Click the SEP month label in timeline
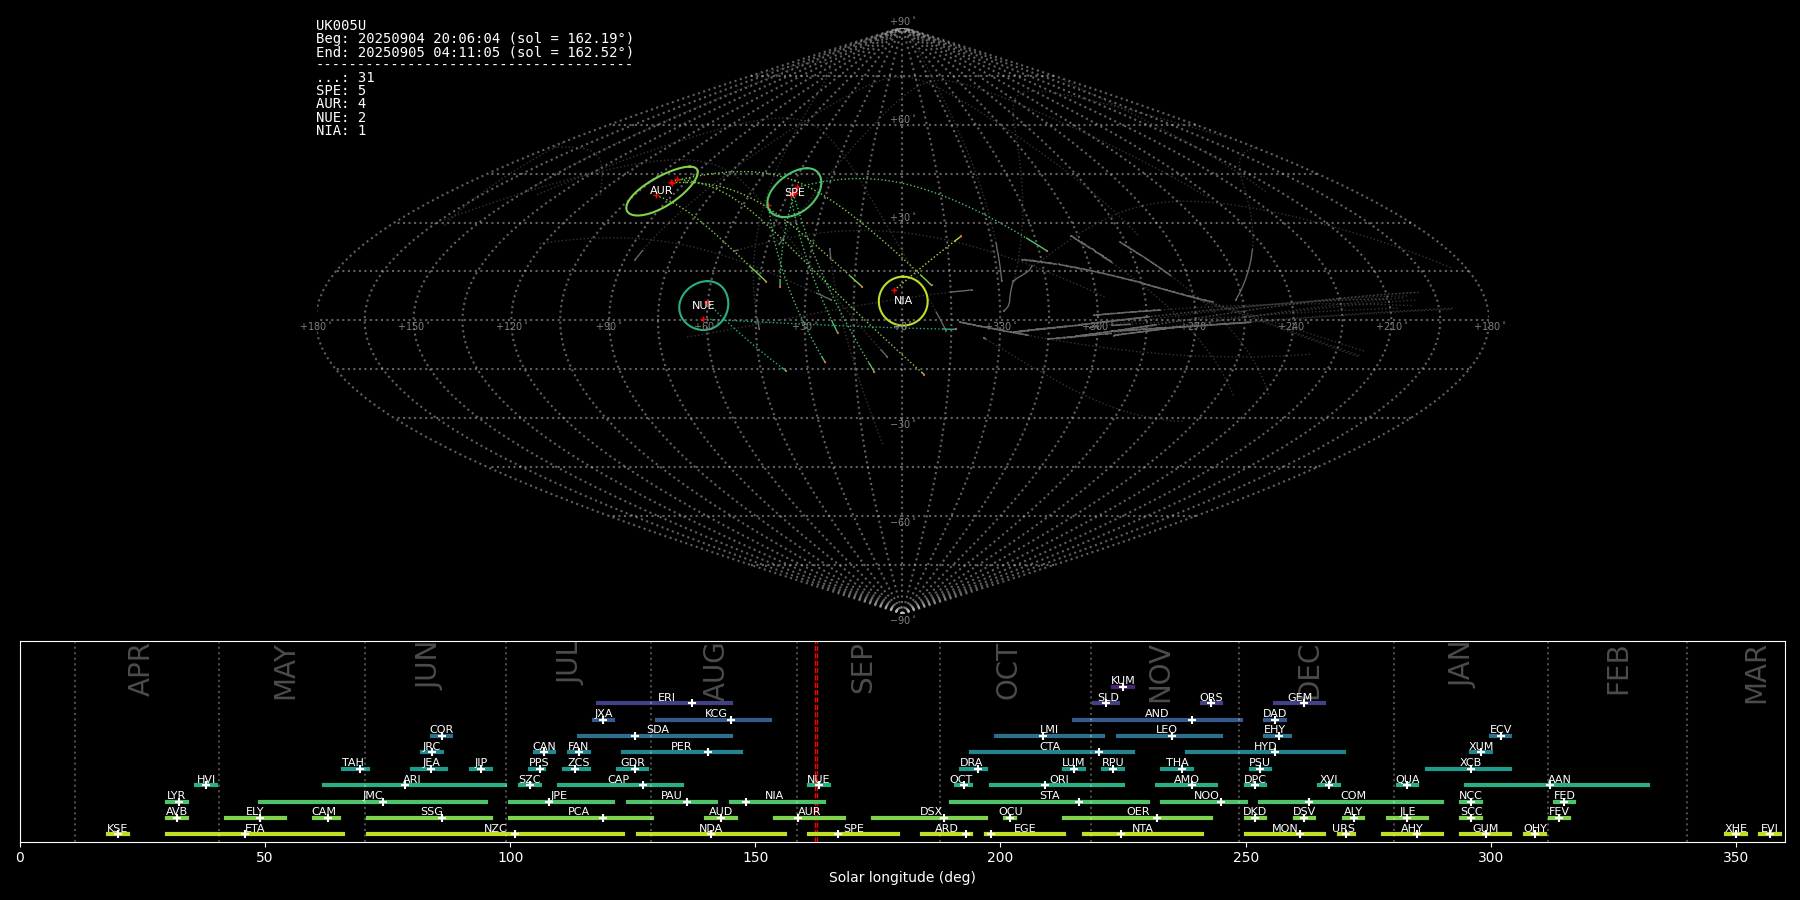 point(862,669)
